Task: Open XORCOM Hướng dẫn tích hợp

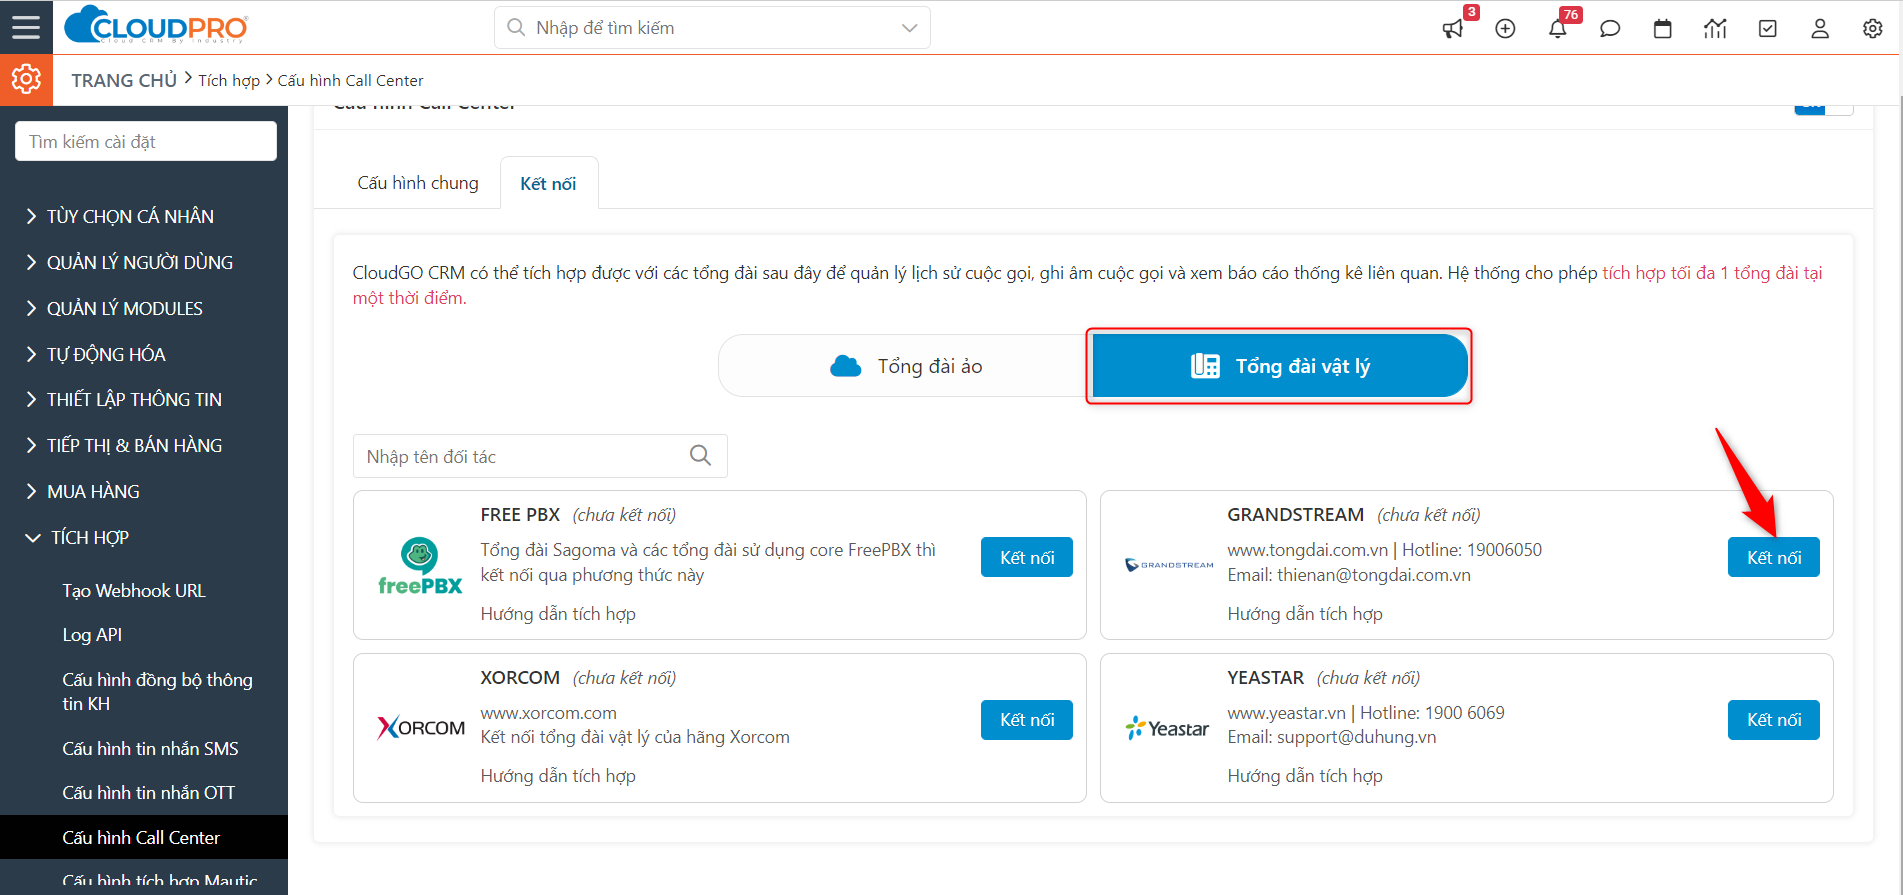Action: pos(558,776)
